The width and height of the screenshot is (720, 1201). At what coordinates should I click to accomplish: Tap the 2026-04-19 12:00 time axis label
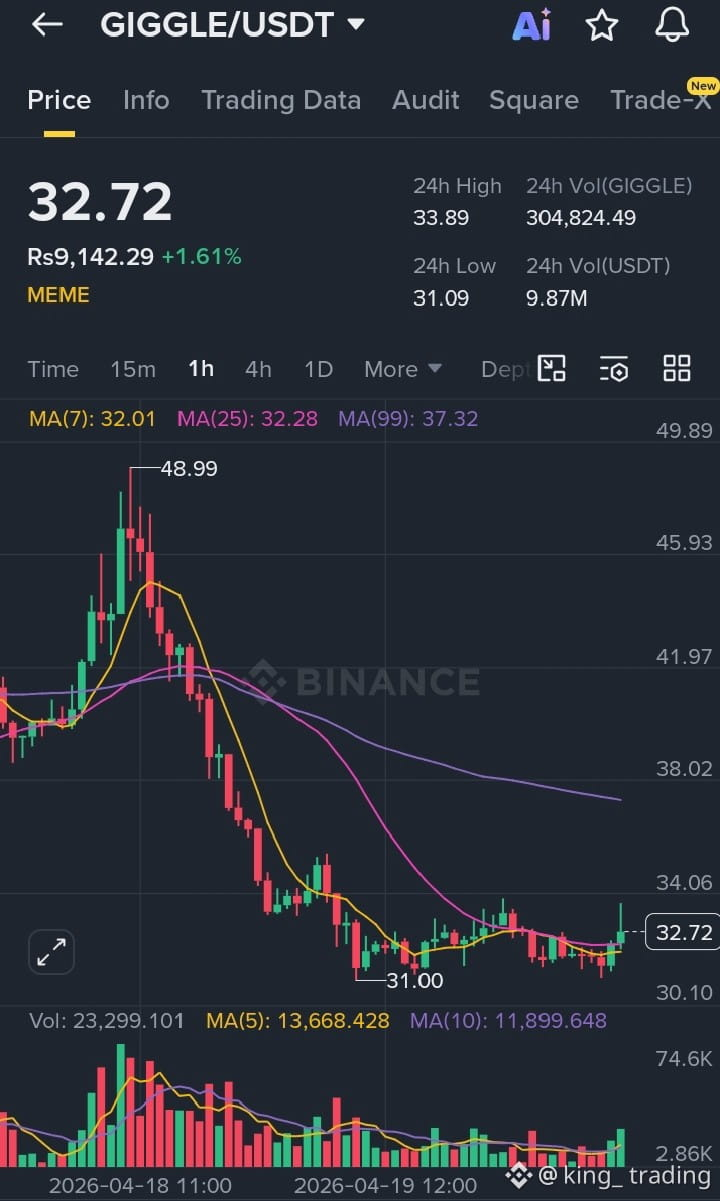385,1185
